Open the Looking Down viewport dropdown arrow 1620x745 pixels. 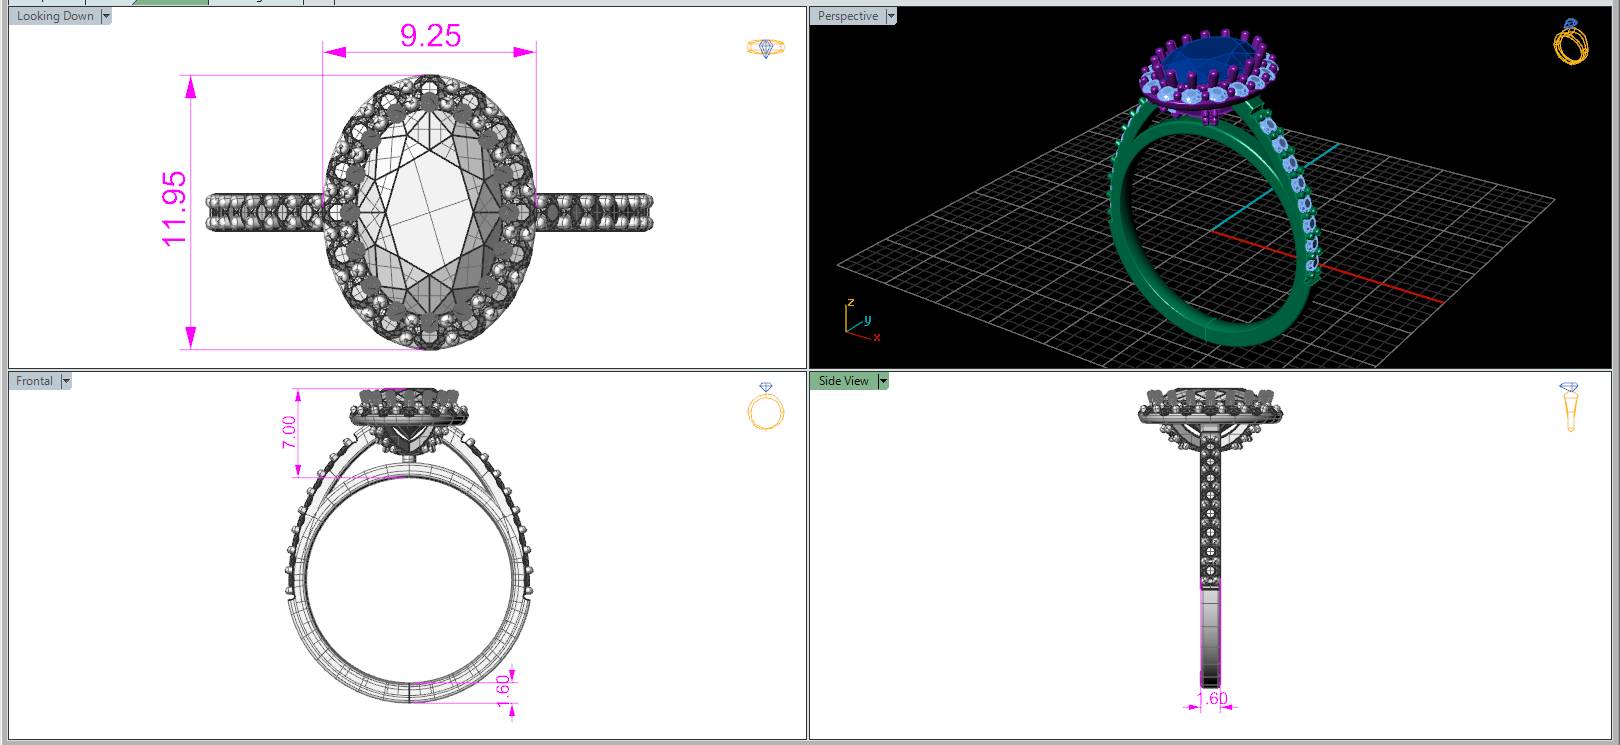pos(106,16)
